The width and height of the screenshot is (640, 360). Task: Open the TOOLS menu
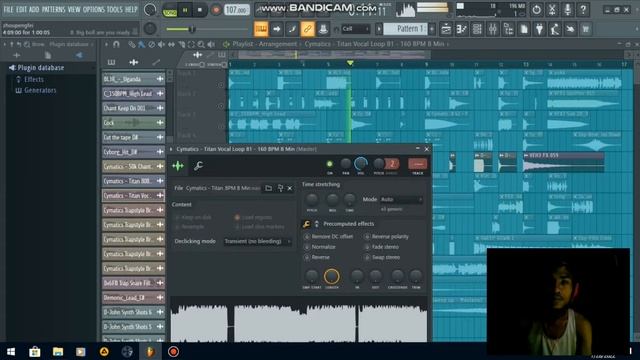click(115, 9)
